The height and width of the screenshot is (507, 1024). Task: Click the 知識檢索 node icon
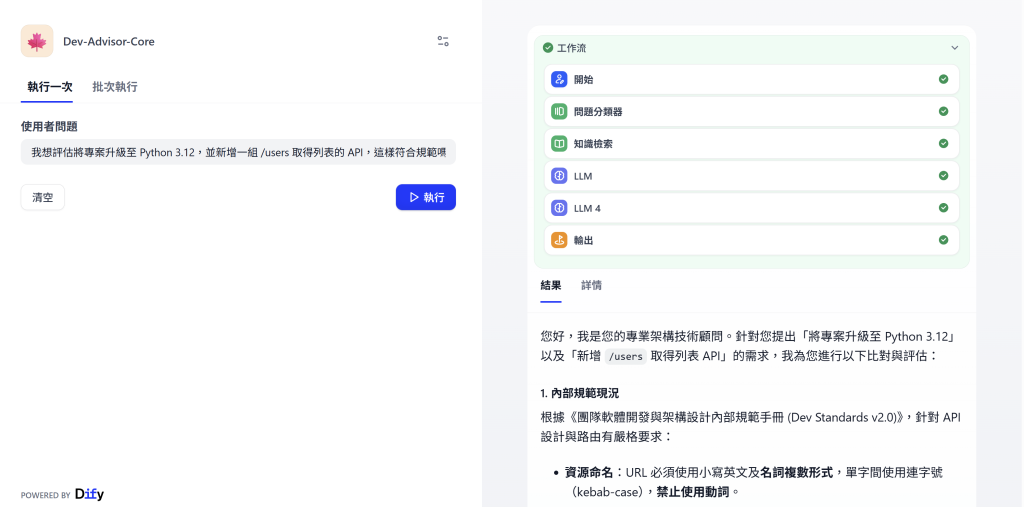coord(559,144)
